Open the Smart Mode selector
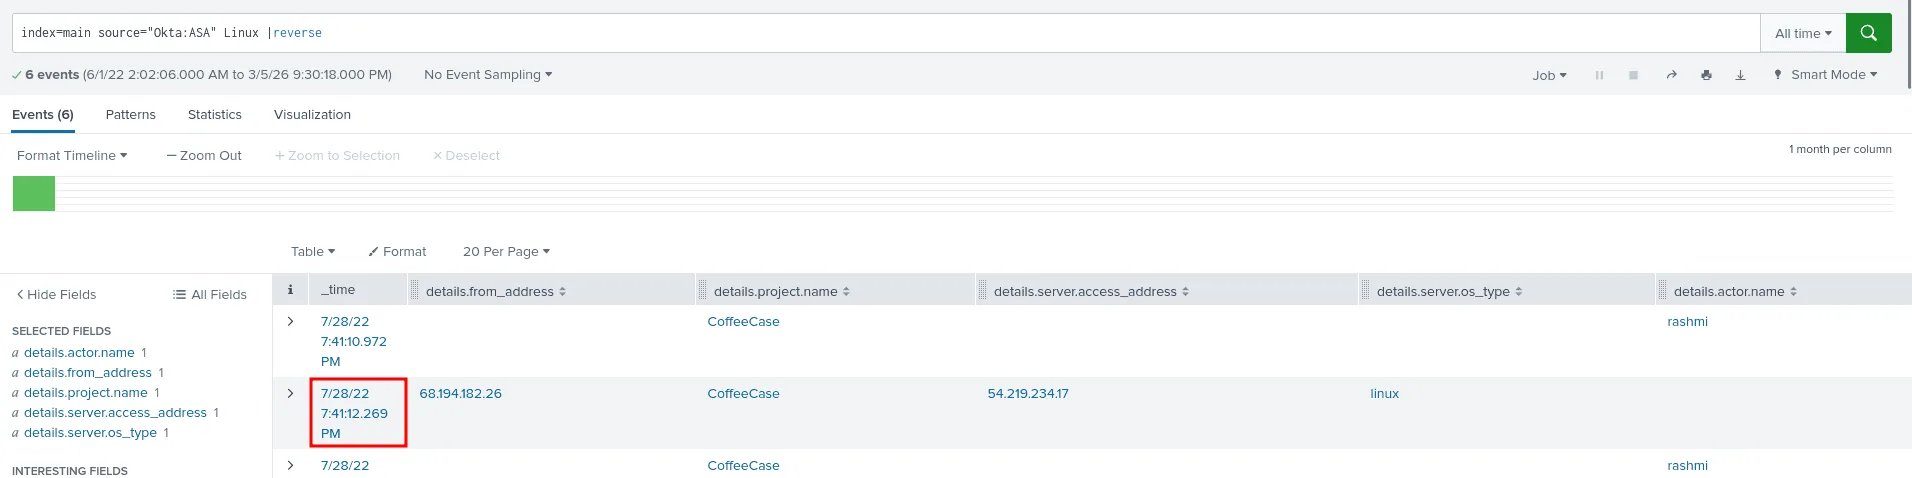Viewport: 1912px width, 478px height. [x=1825, y=74]
